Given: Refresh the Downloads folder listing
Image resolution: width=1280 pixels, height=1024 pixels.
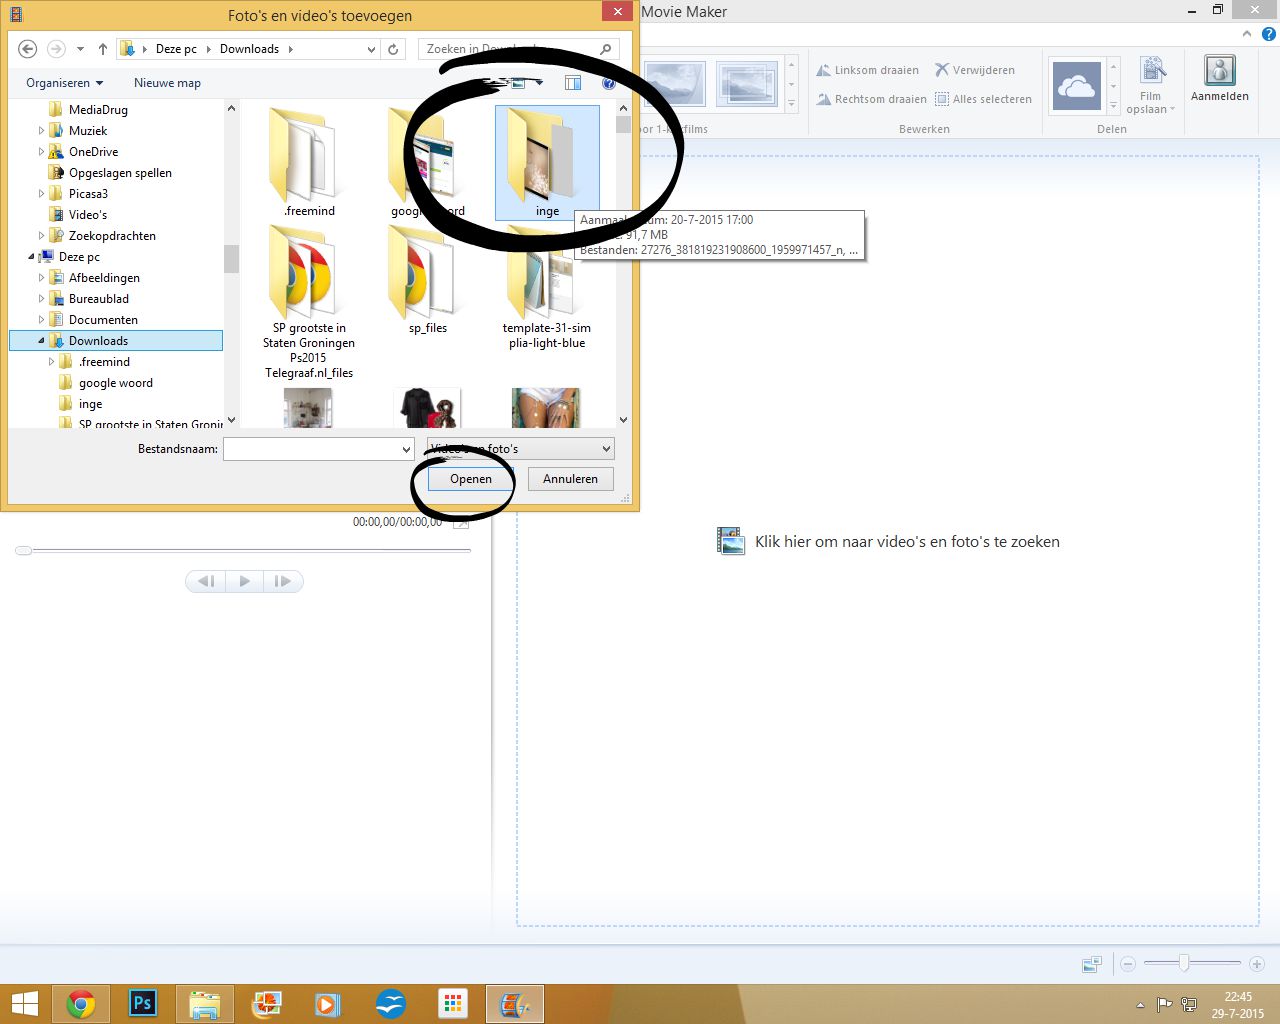Looking at the screenshot, I should pyautogui.click(x=394, y=49).
